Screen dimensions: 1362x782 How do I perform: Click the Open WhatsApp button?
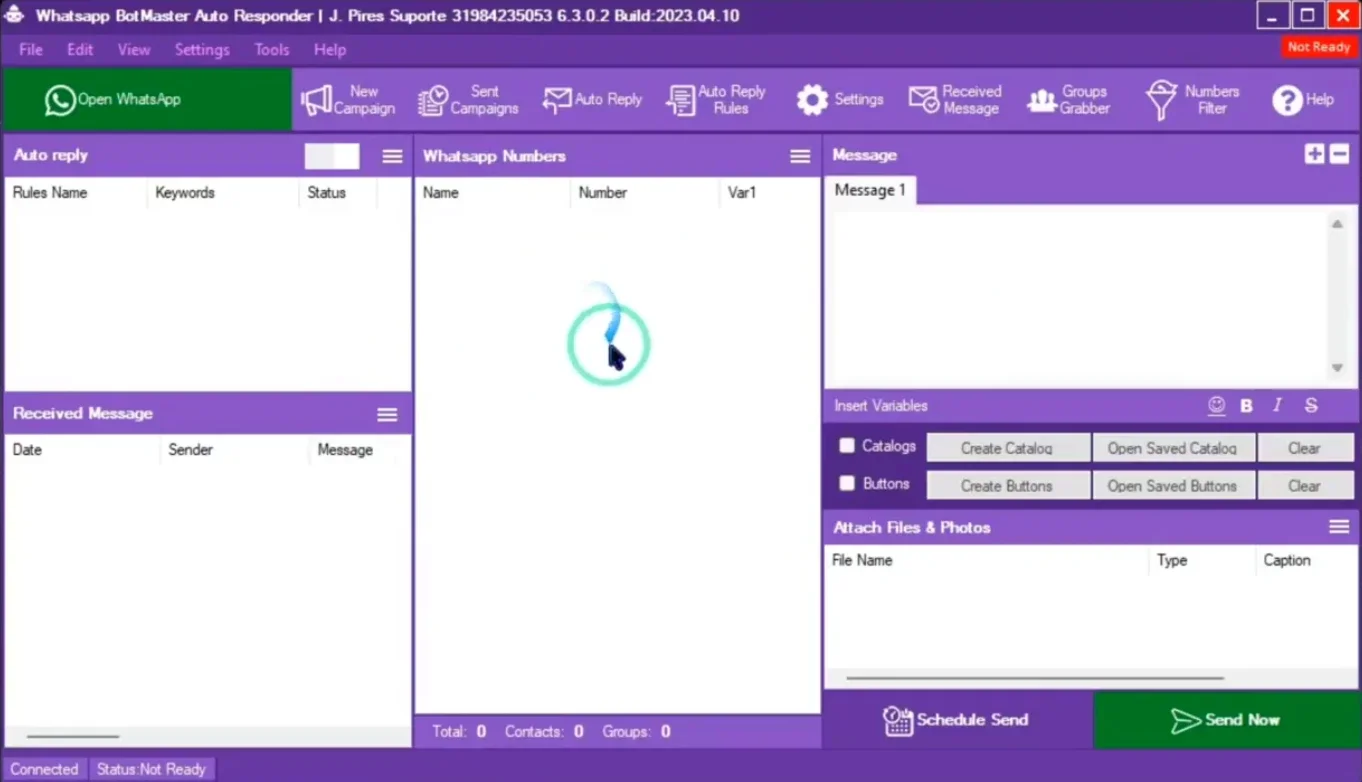[x=147, y=99]
